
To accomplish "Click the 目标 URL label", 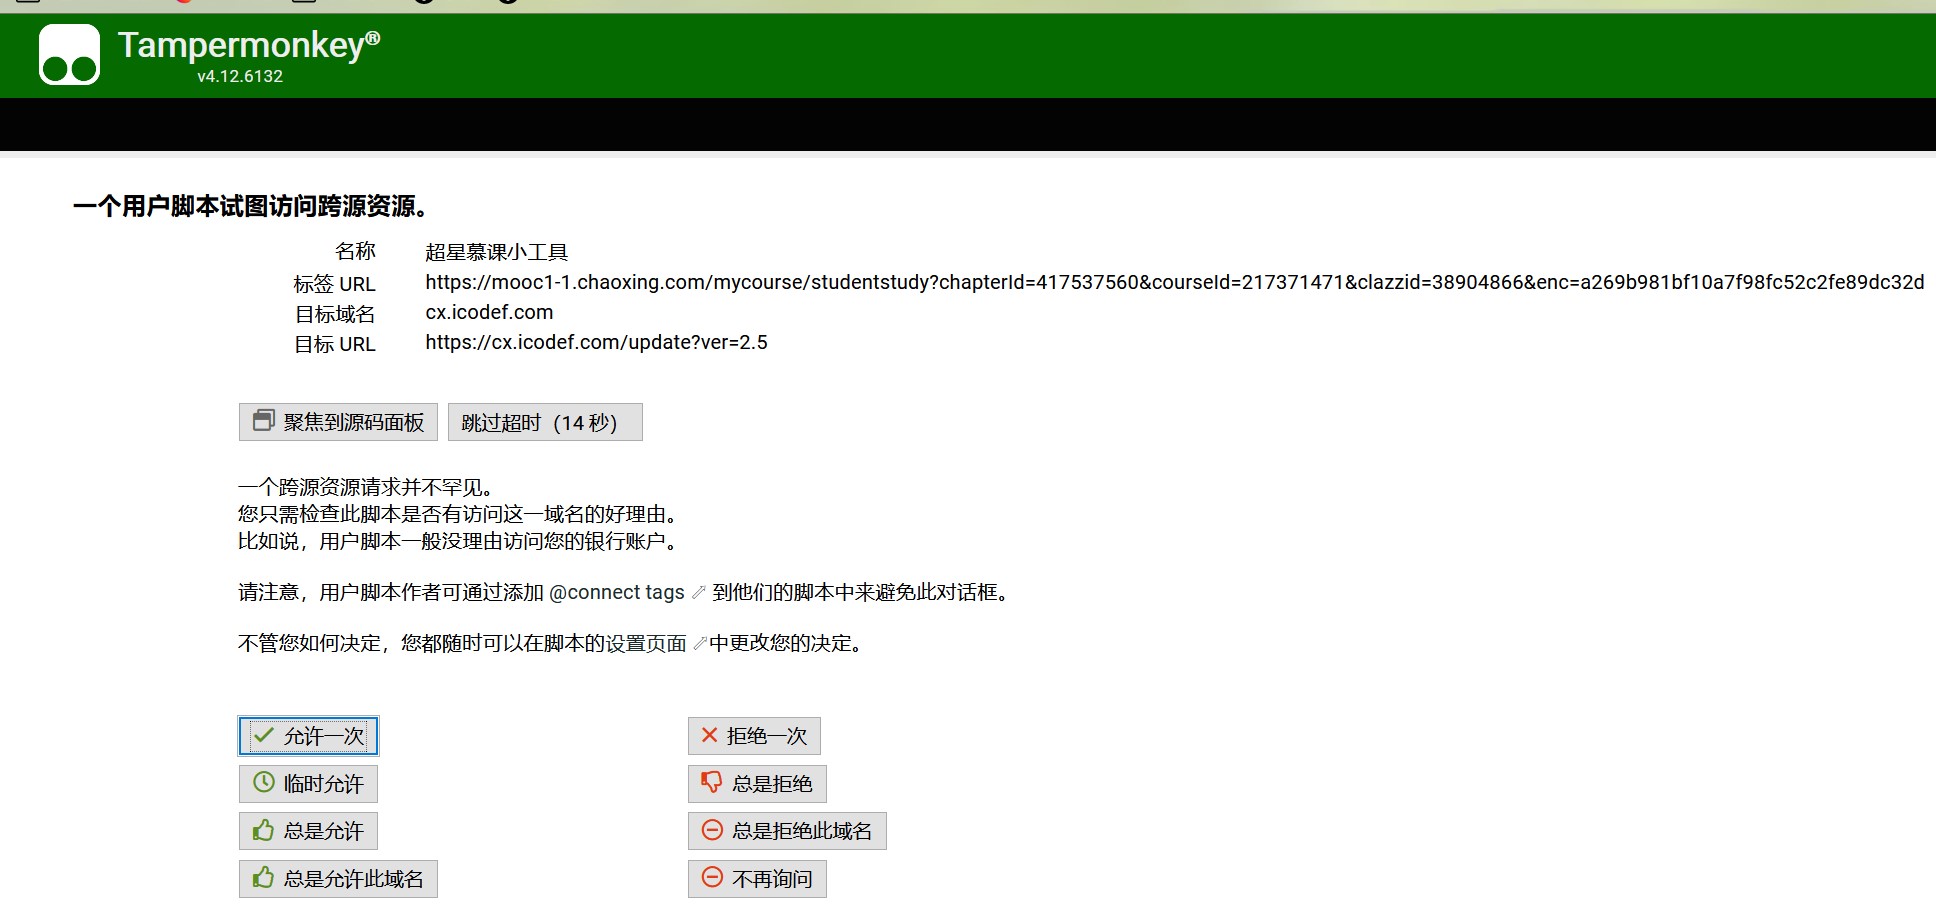I will point(334,344).
